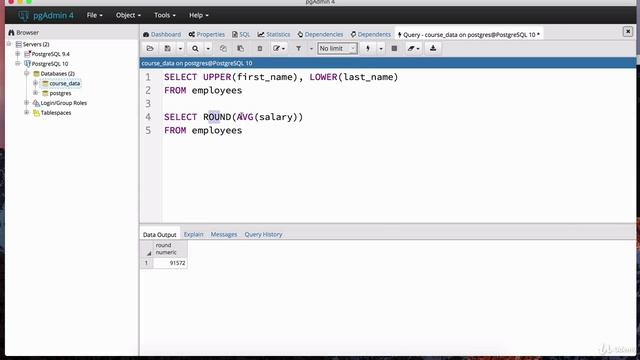Select Login/Group Roles in tree
640x360 pixels.
tap(63, 103)
